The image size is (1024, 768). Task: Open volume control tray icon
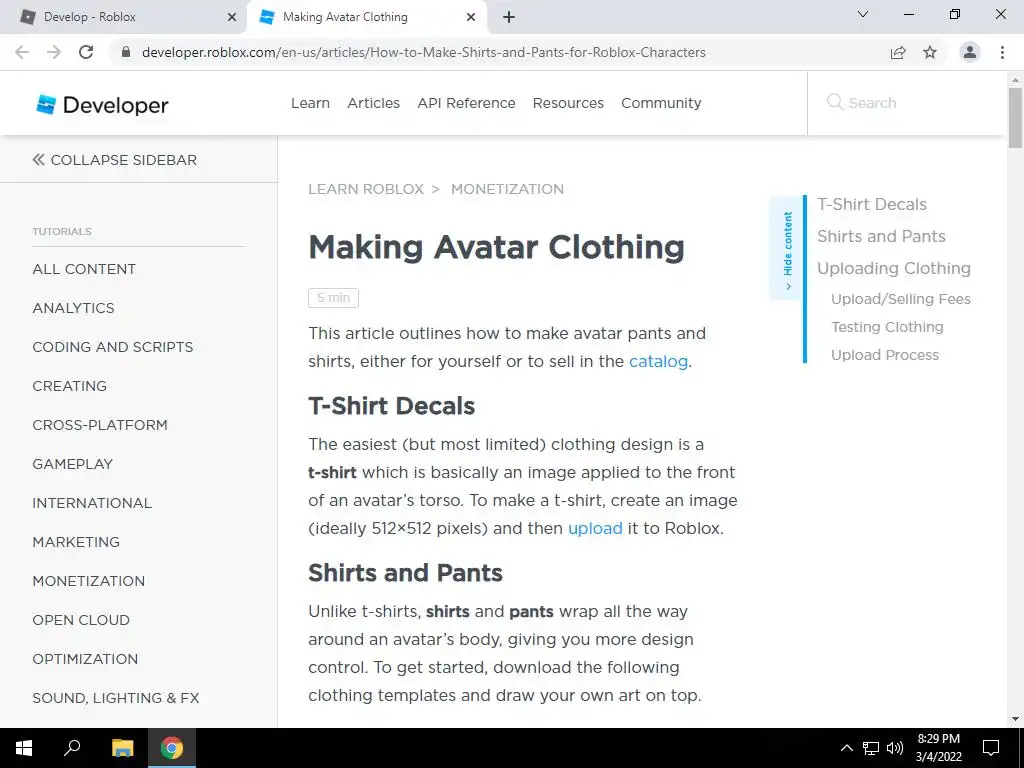click(895, 748)
